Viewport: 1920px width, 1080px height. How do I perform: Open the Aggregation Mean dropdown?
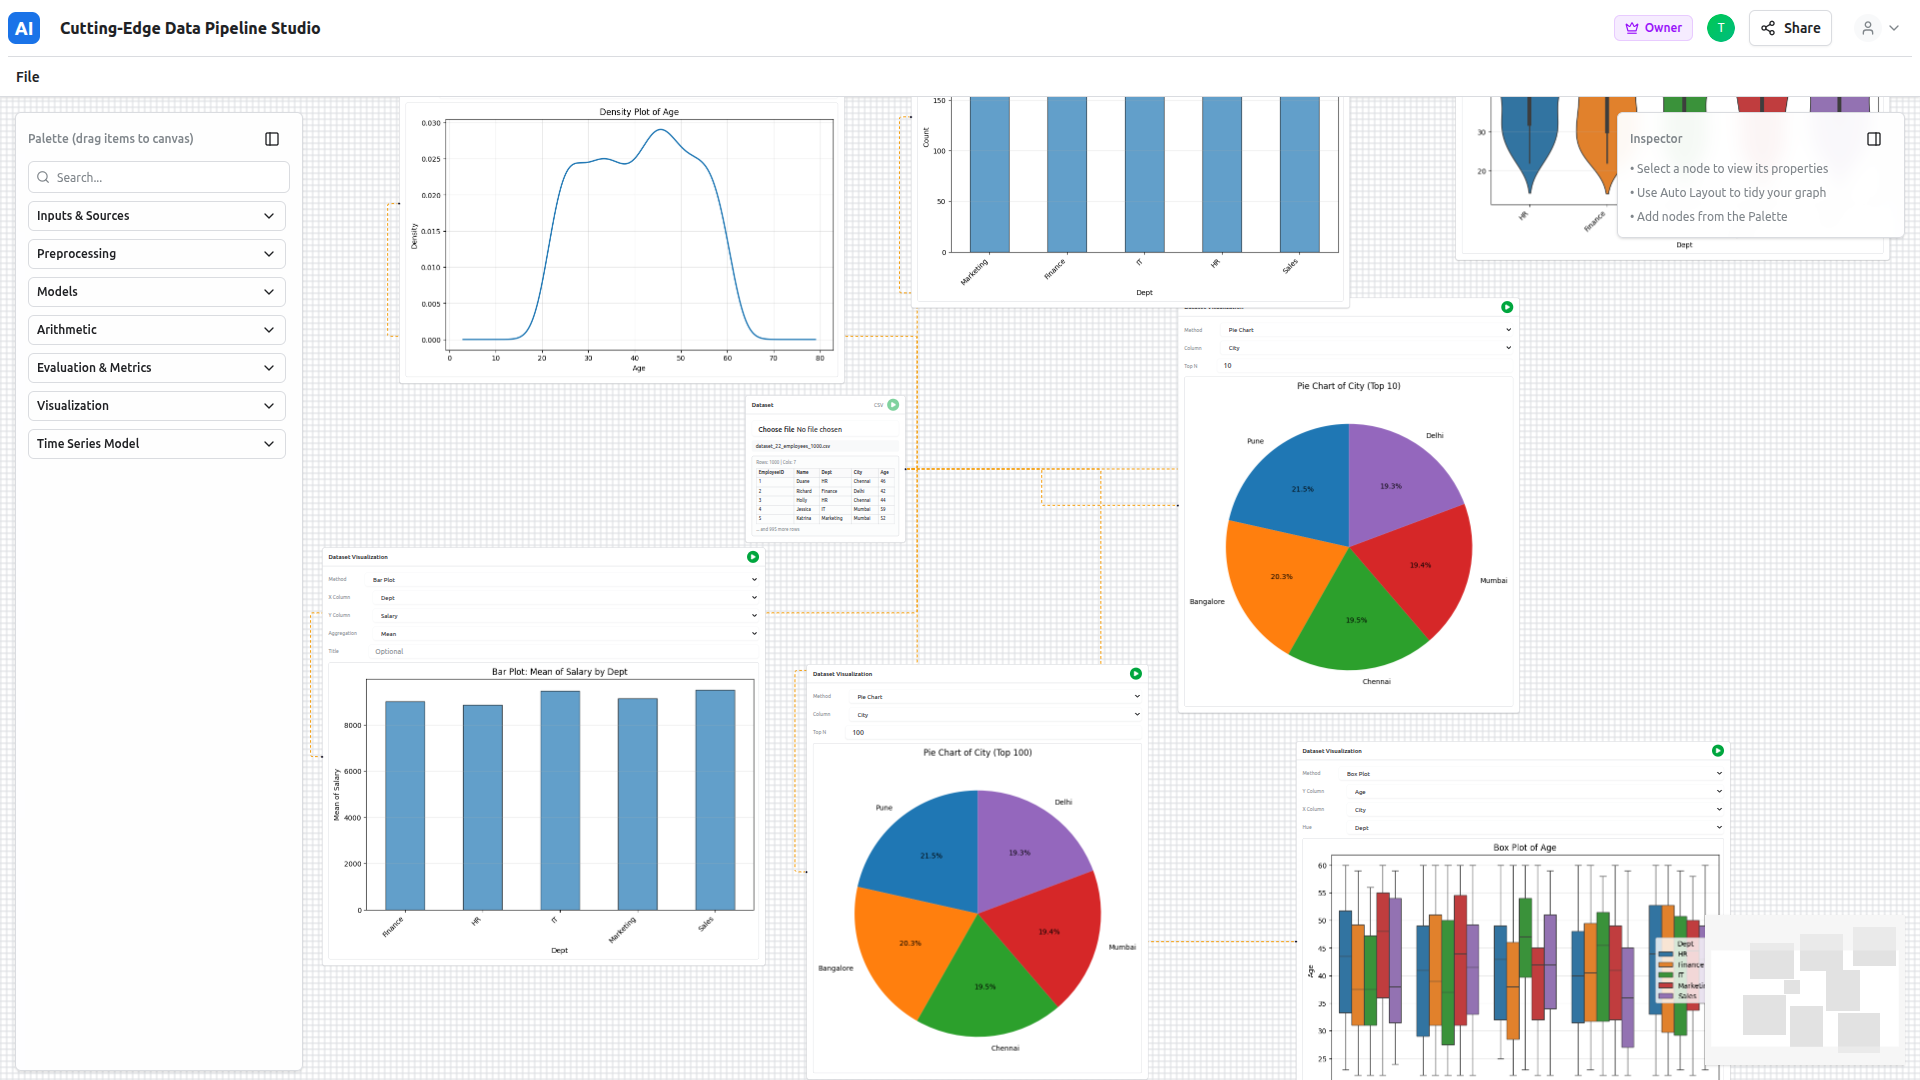click(565, 634)
